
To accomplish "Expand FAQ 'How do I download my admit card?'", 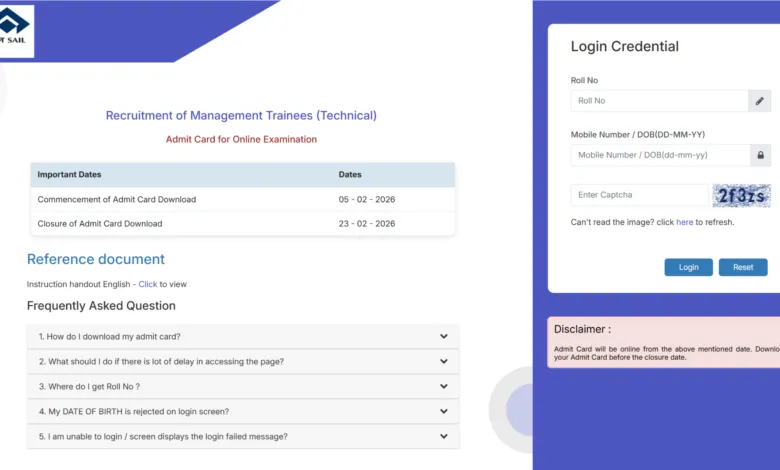I will (x=243, y=337).
